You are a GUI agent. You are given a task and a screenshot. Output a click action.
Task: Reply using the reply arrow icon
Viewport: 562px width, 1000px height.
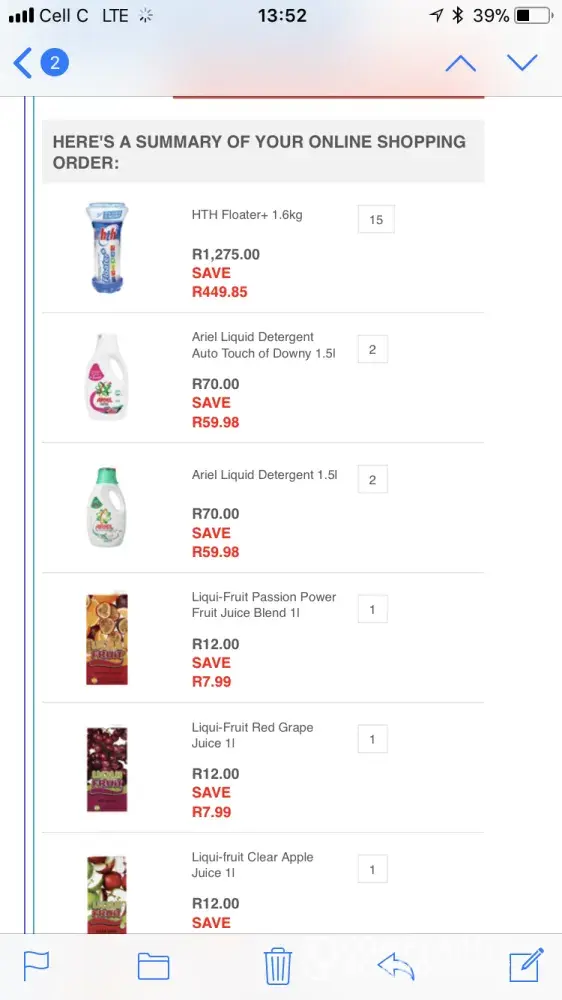pos(396,966)
